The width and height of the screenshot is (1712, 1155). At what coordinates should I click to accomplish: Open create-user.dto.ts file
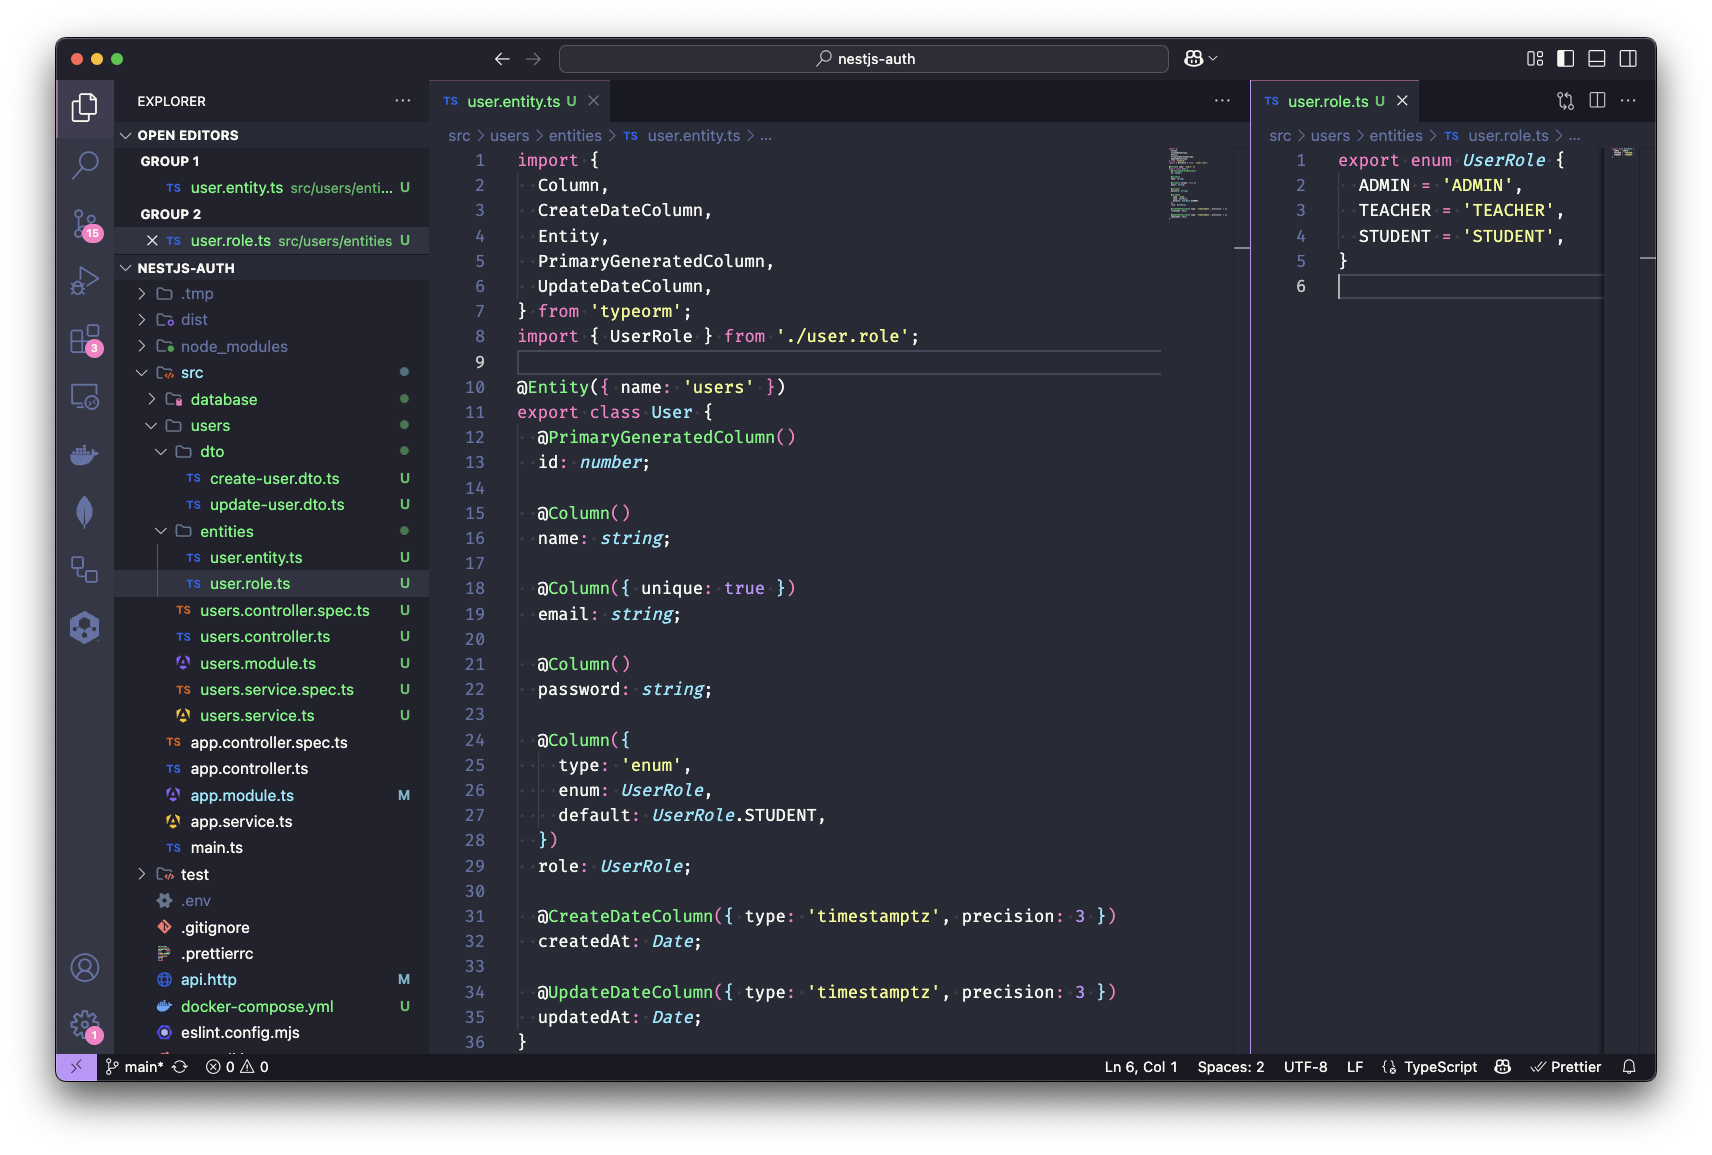coord(272,479)
